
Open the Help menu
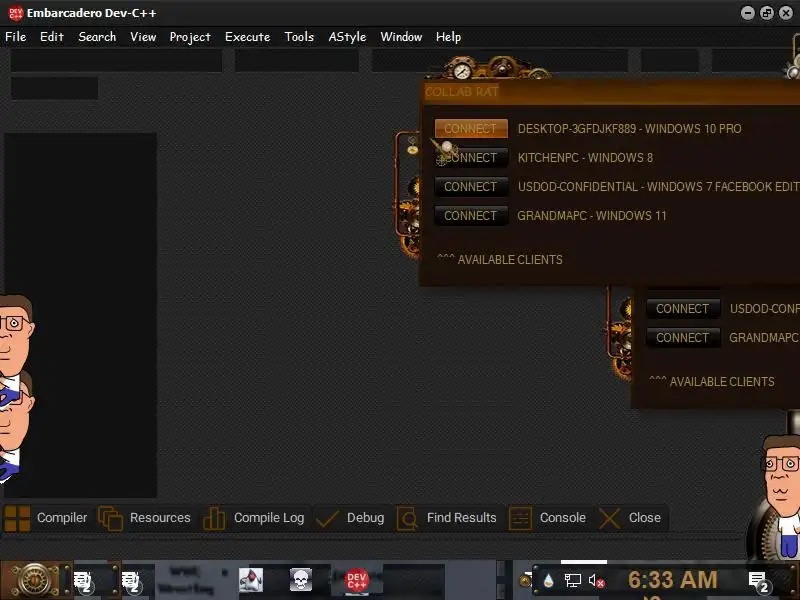pyautogui.click(x=448, y=37)
